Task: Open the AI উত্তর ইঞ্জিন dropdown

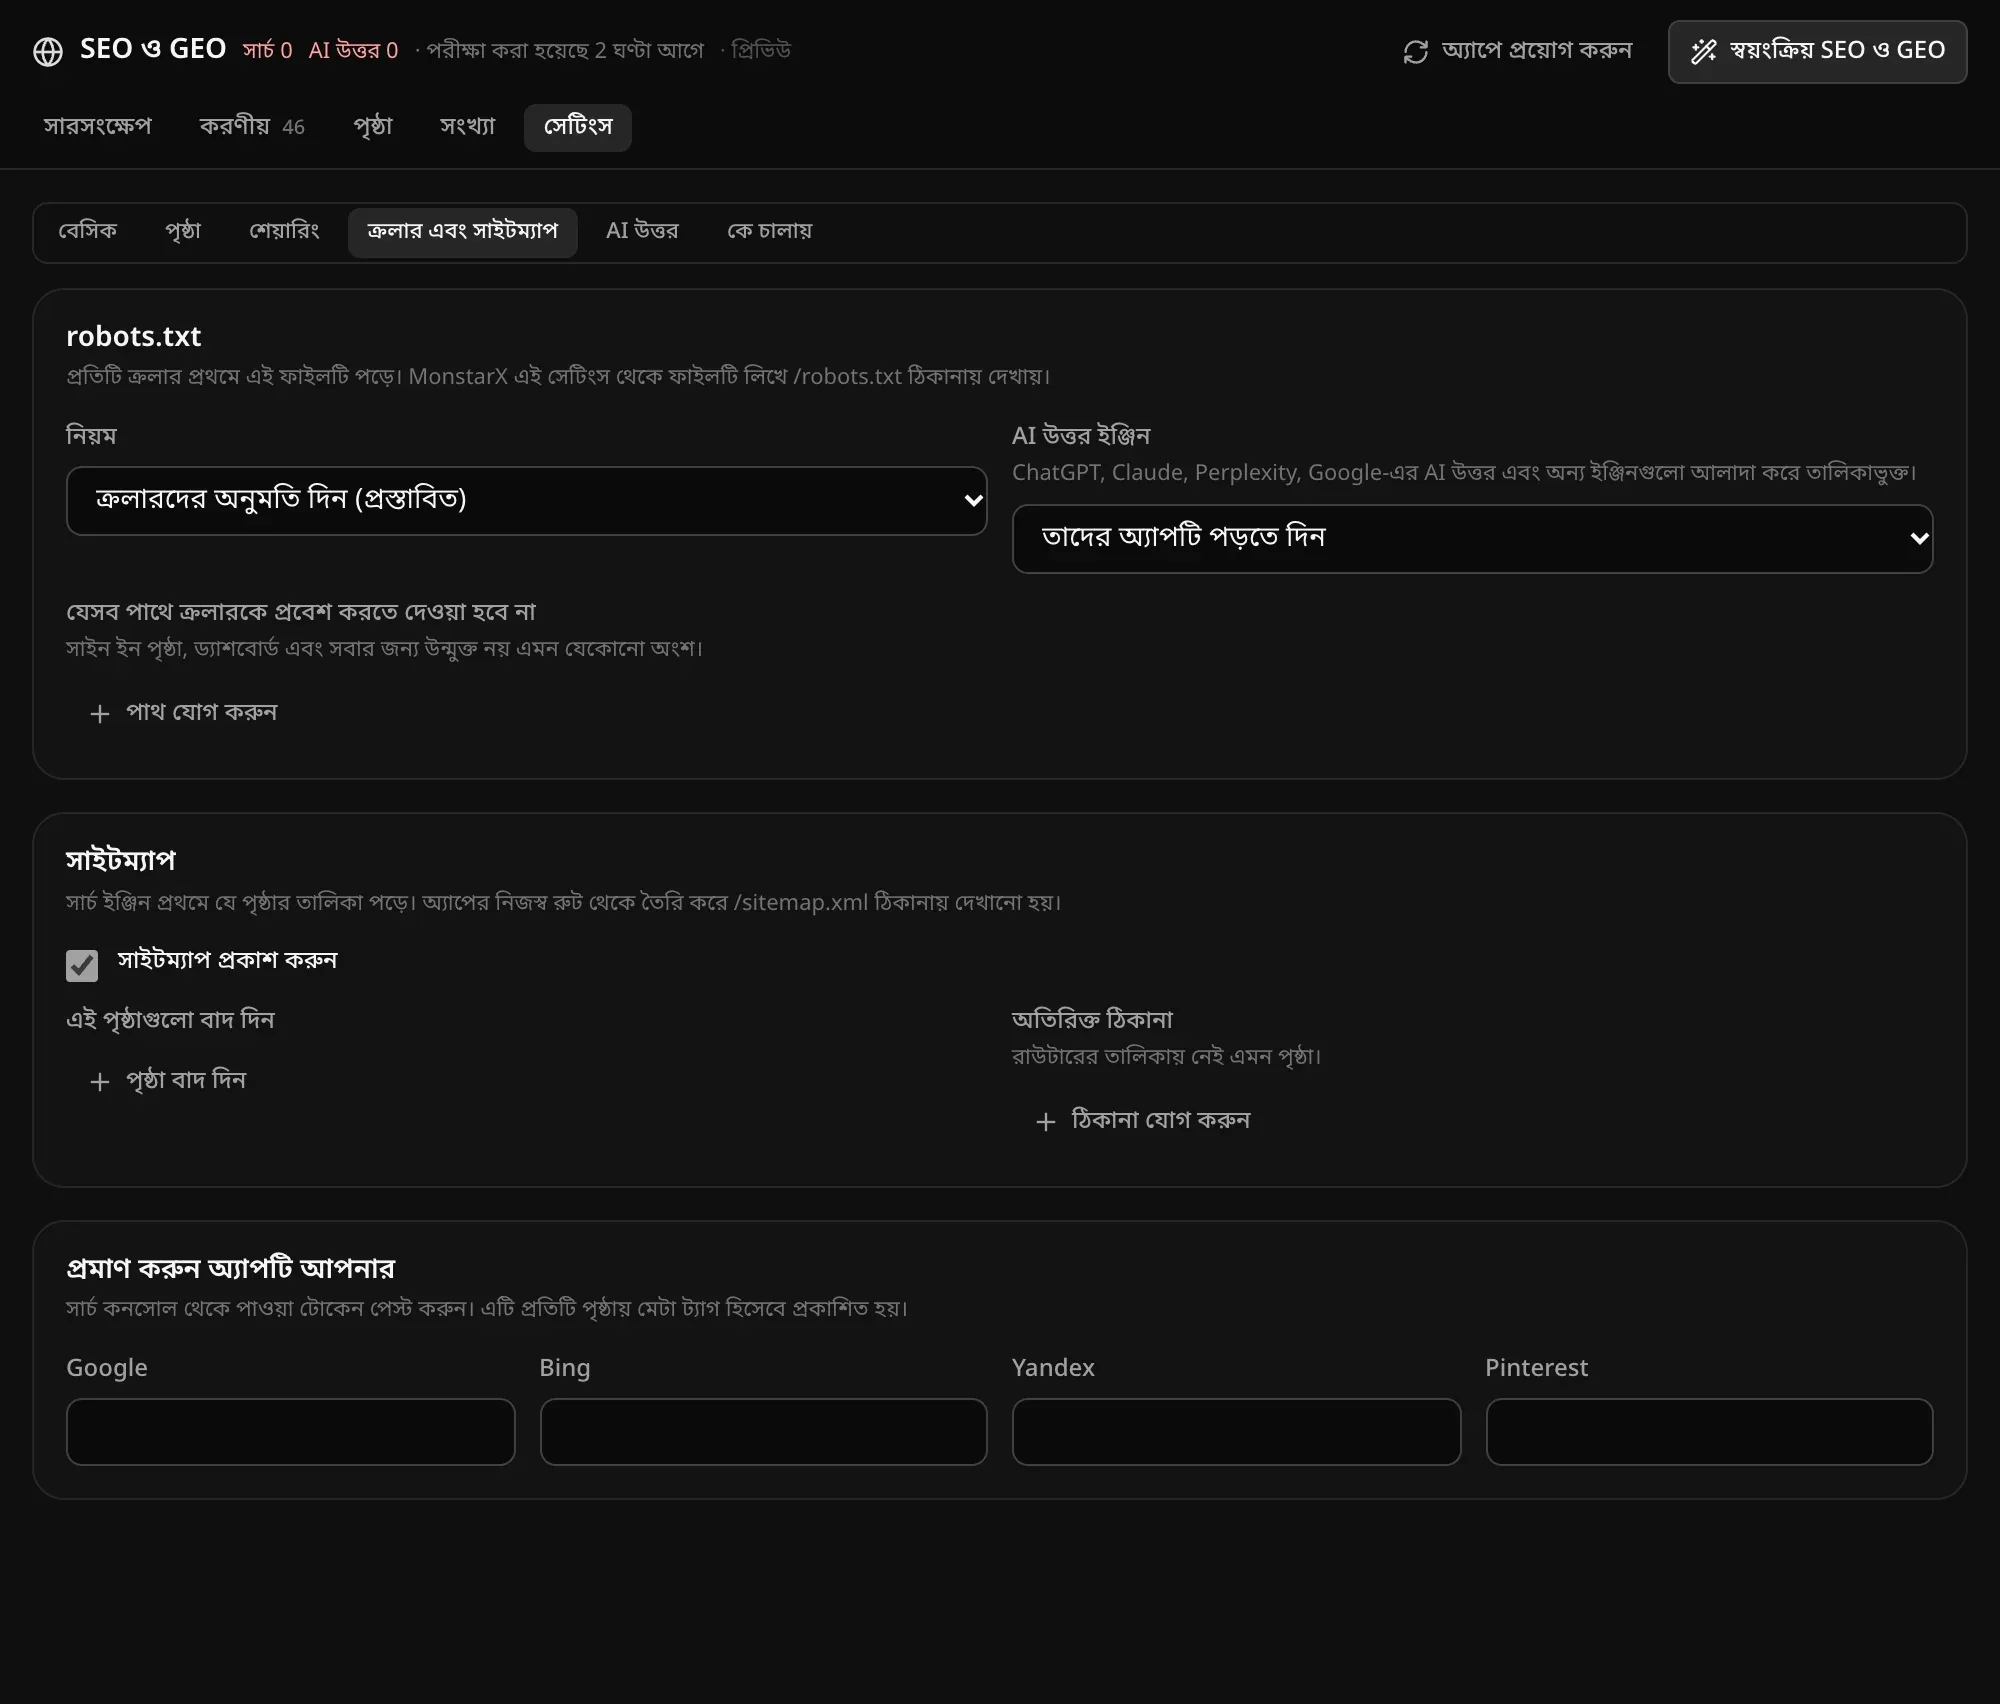Action: [x=1472, y=538]
